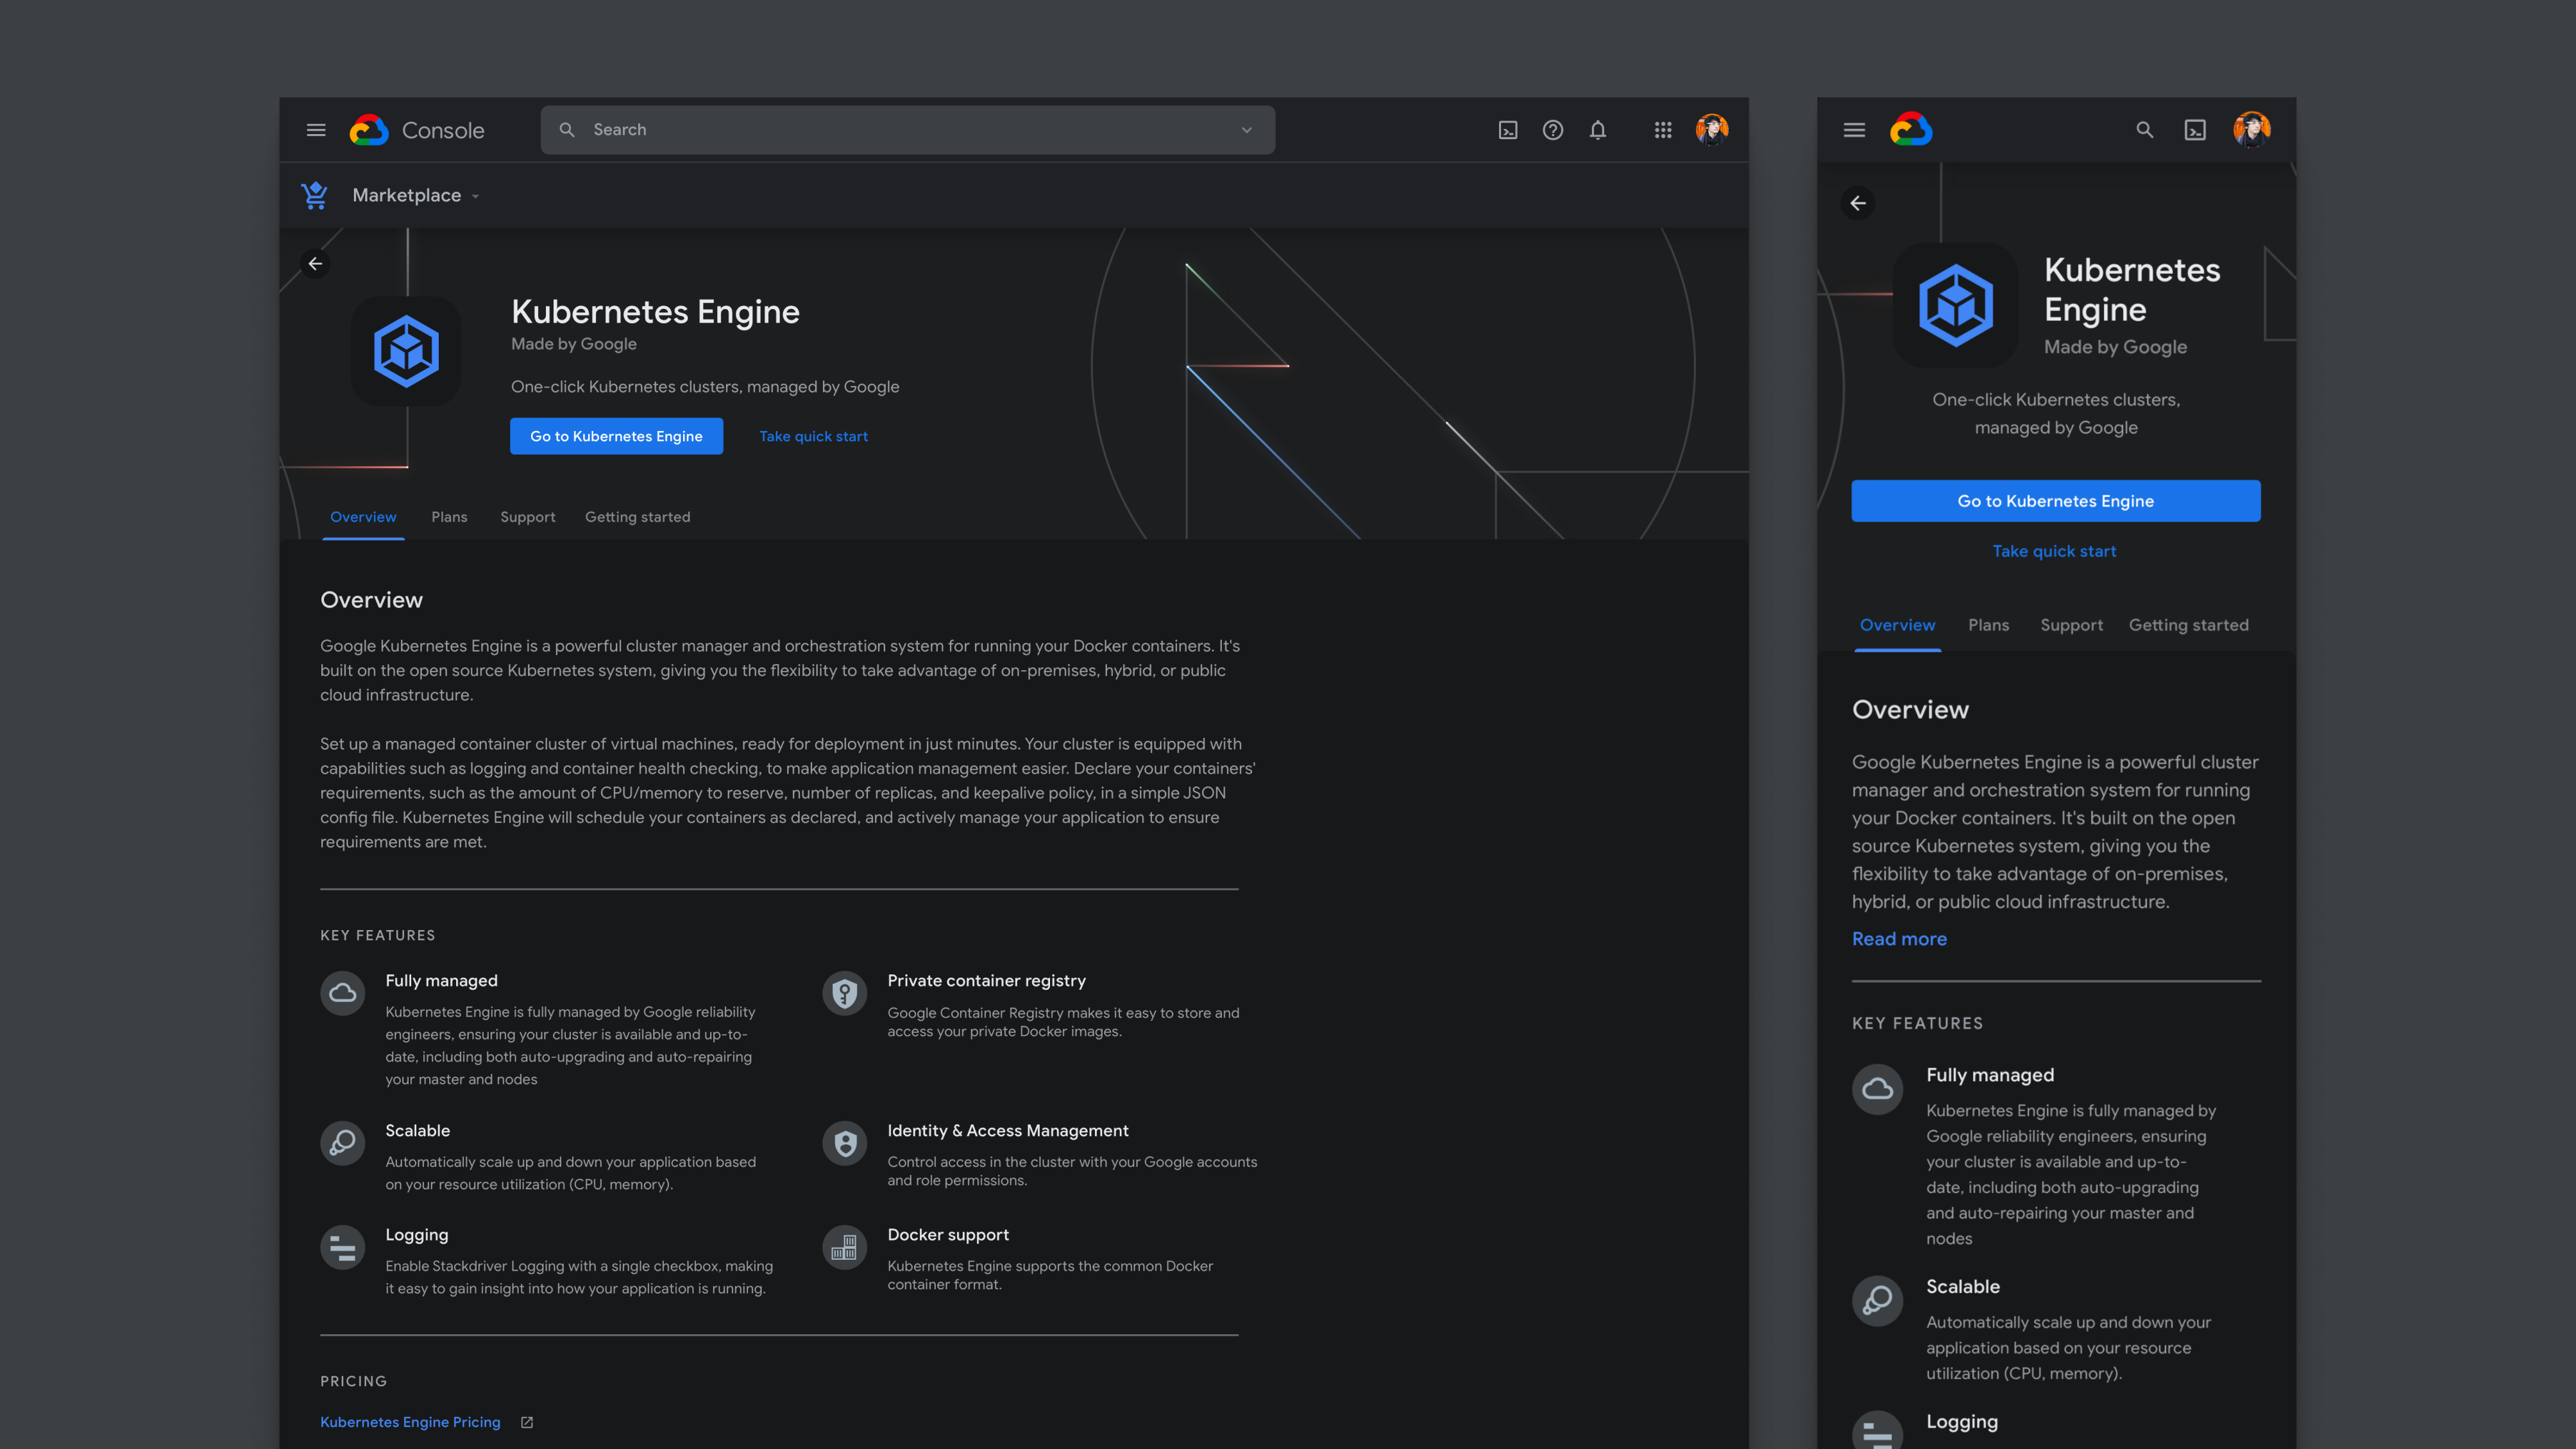Click the Private container registry heading
The height and width of the screenshot is (1449, 2576).
point(986,981)
